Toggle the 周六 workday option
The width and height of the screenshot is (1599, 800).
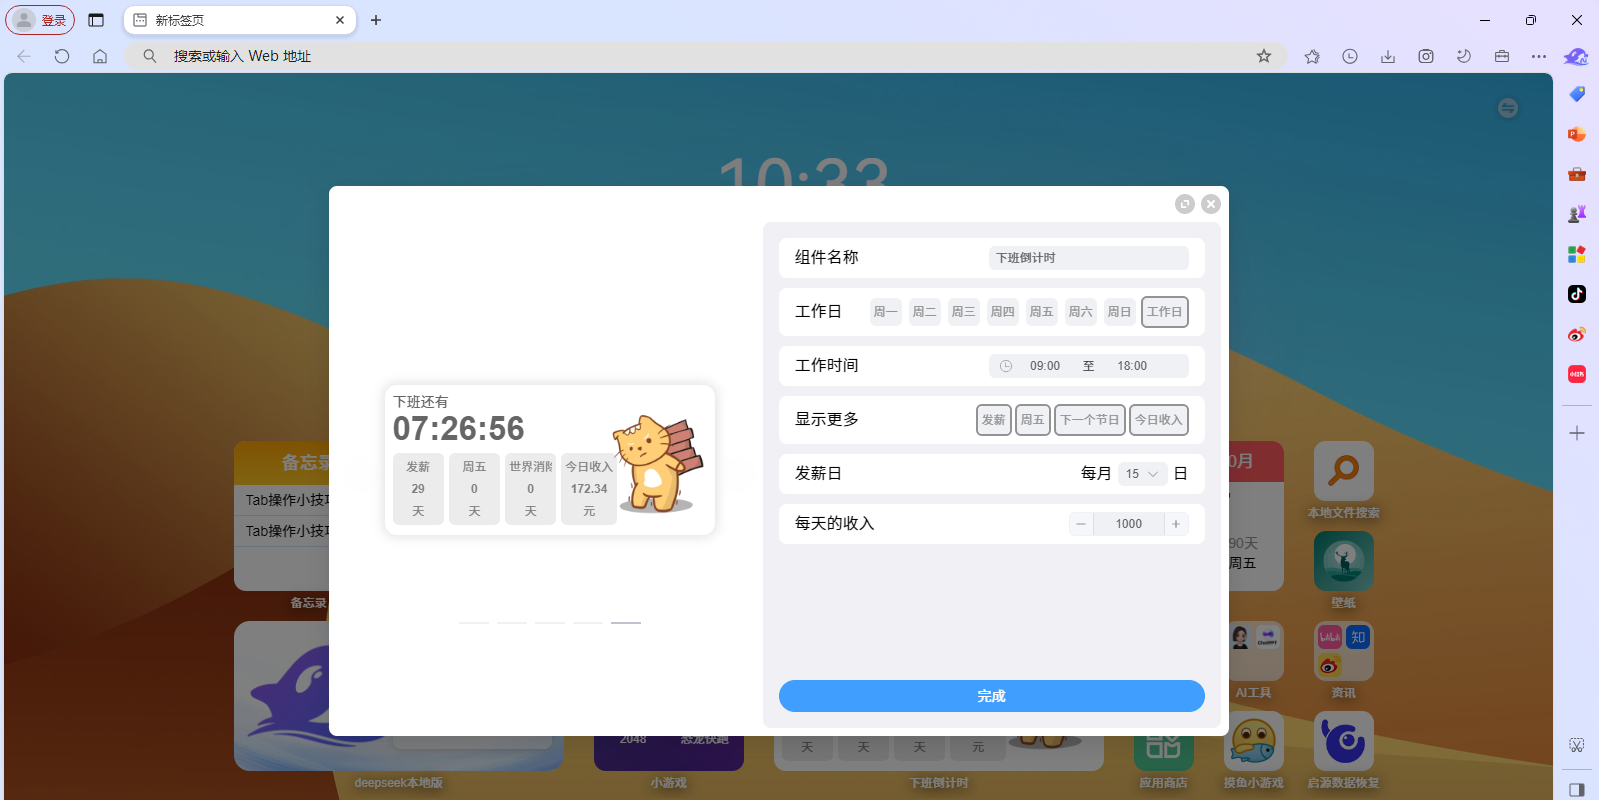[x=1080, y=312]
